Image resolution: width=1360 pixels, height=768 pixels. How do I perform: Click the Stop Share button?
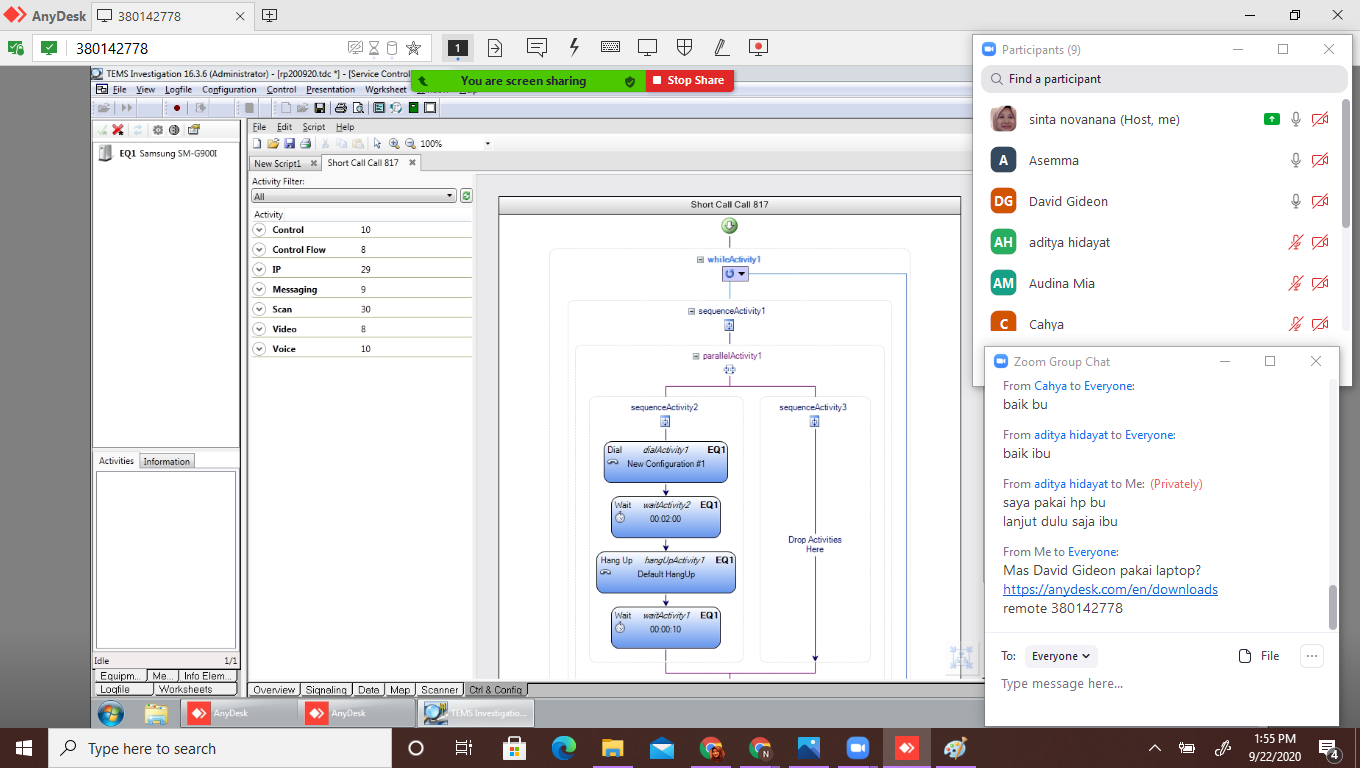coord(689,80)
